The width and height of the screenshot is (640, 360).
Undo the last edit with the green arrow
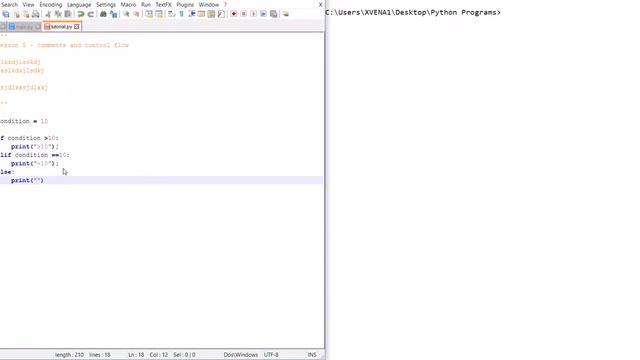[81, 14]
